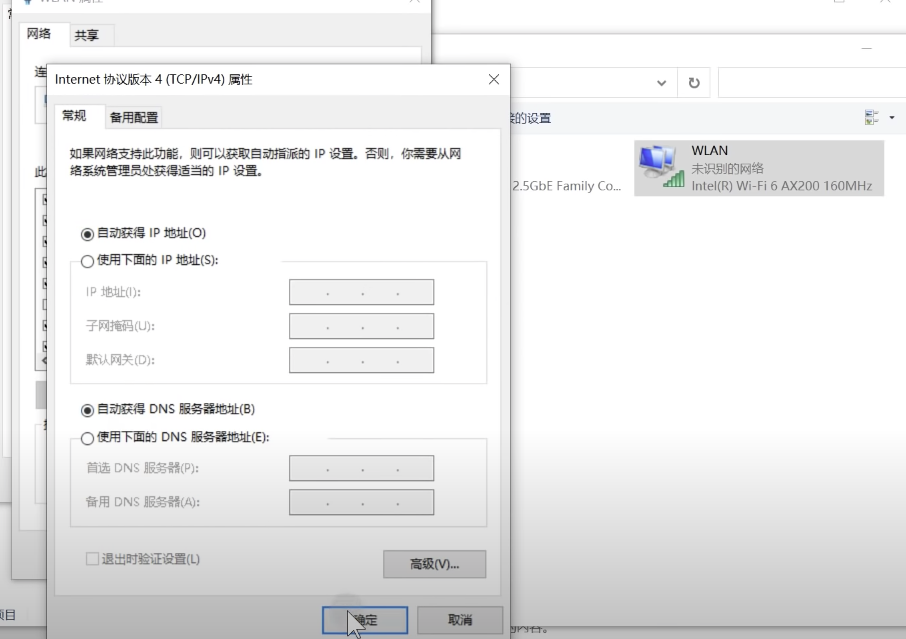Screen dimensions: 906x639
Task: Switch to the 共享 tab
Action: (90, 35)
